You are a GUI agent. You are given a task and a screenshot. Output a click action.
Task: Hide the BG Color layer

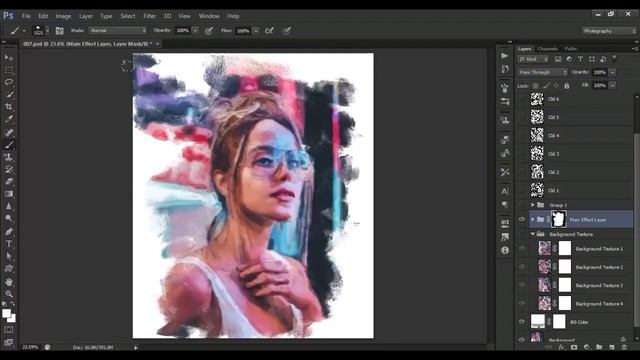(x=522, y=322)
